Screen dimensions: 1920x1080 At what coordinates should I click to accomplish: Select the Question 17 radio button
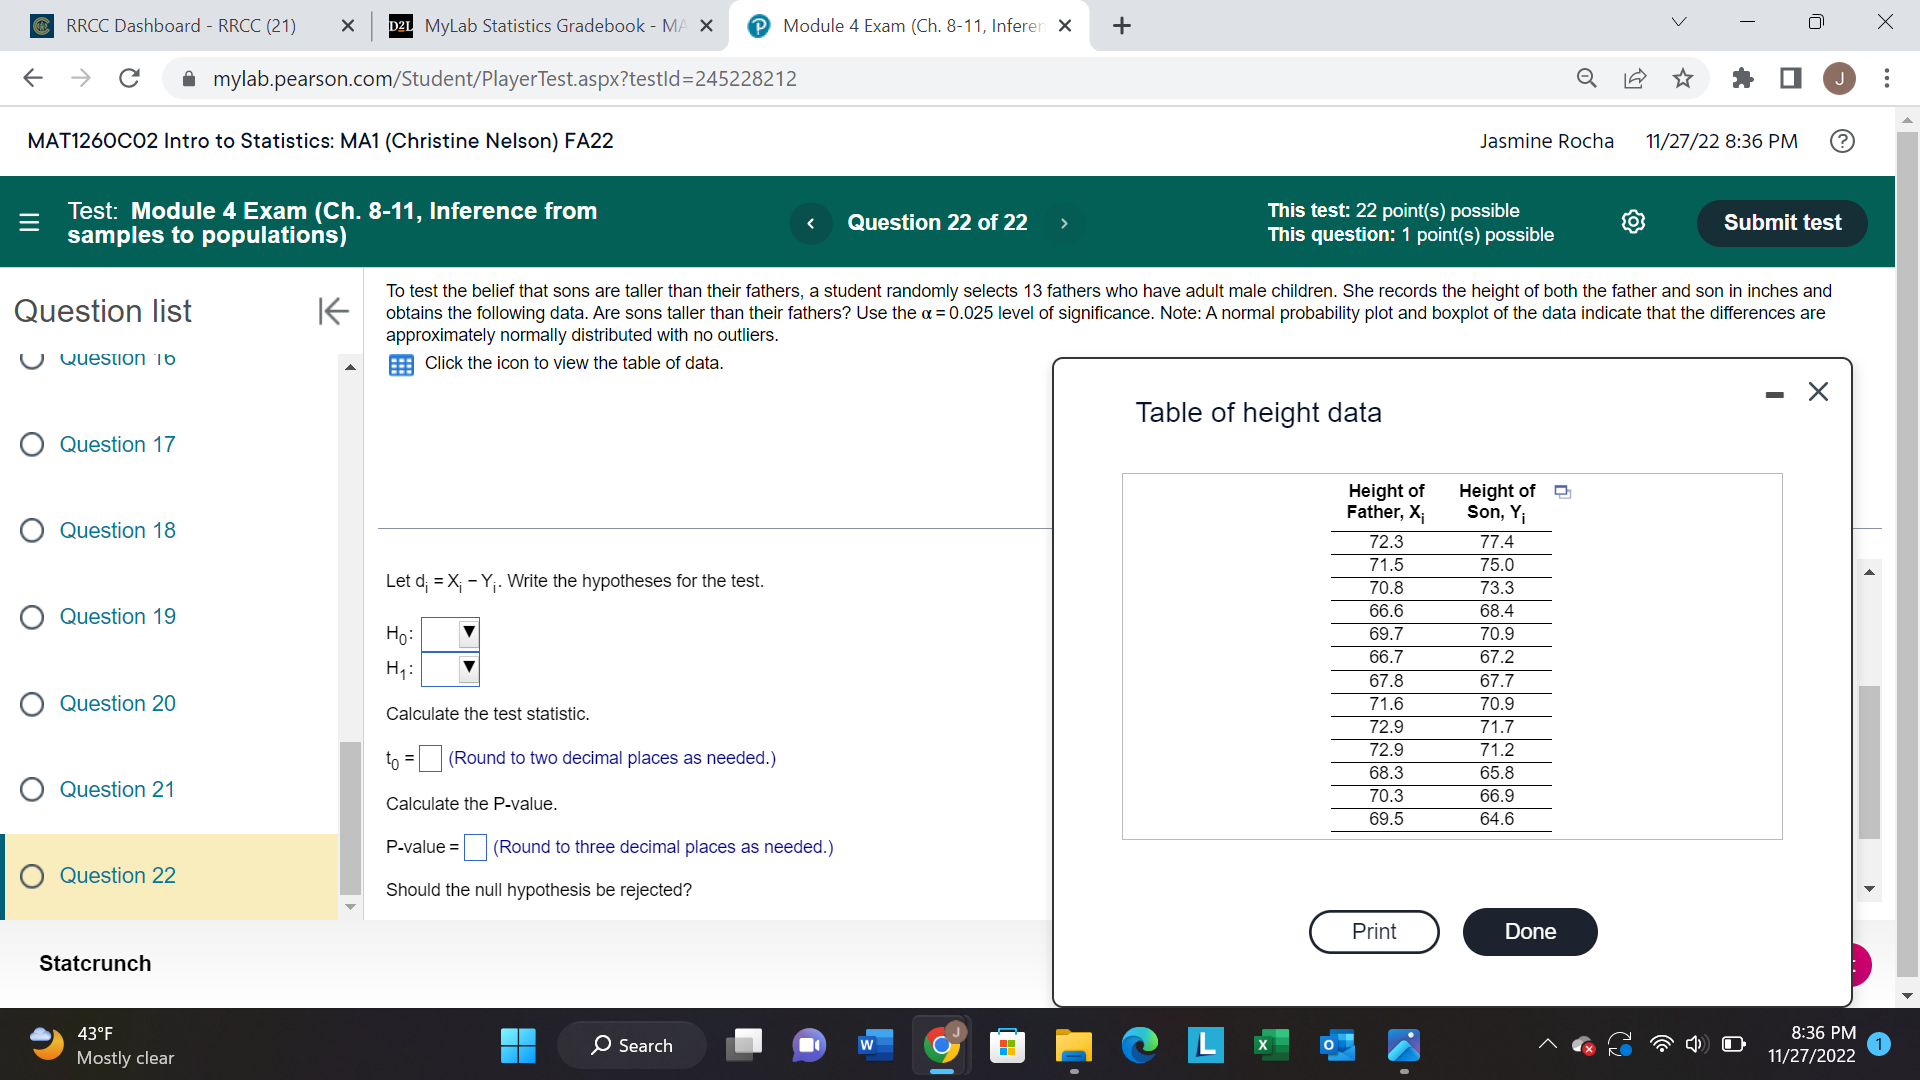[32, 444]
